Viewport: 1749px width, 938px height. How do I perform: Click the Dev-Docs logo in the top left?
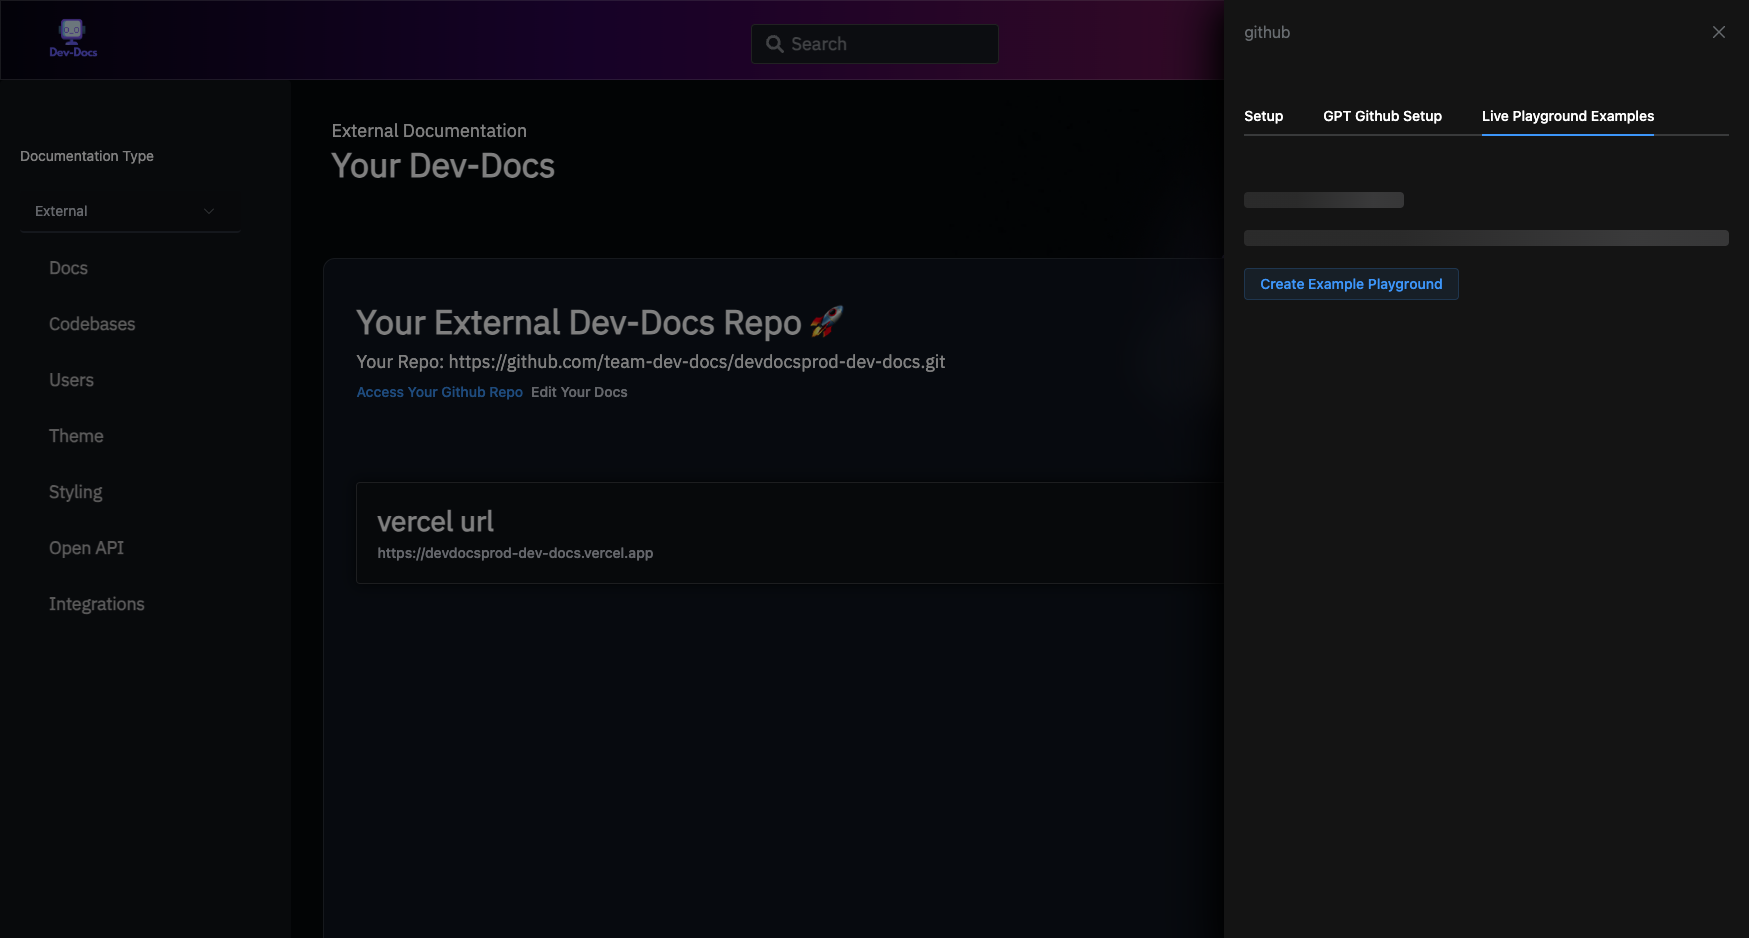click(x=71, y=38)
